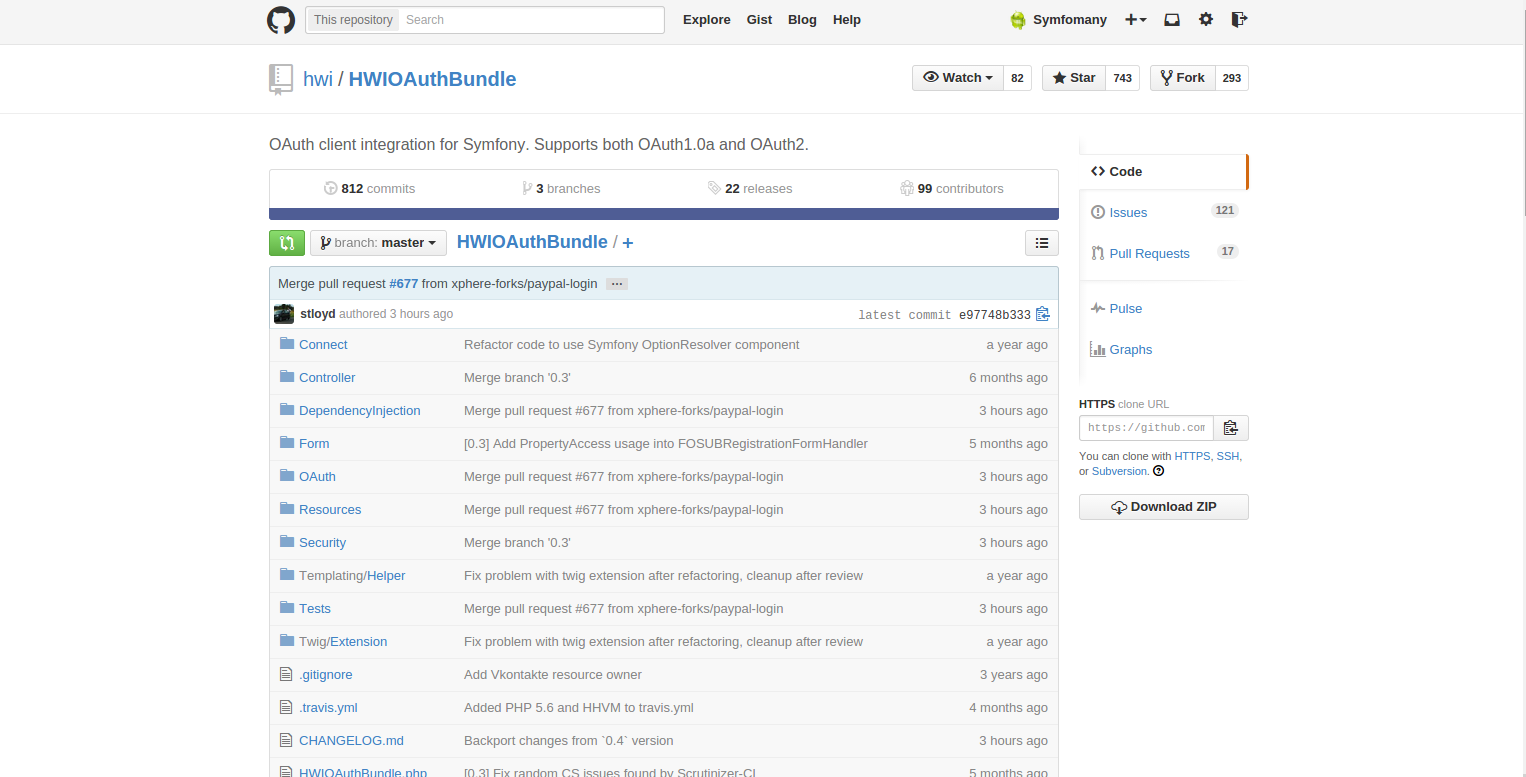Screen dimensions: 1526x777
Task: Star the HWIOAuthBundle repository
Action: click(x=1074, y=78)
